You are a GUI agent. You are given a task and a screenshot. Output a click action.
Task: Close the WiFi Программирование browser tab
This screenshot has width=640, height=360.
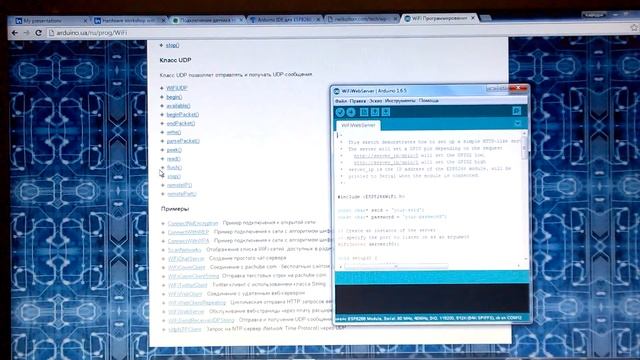pyautogui.click(x=473, y=18)
